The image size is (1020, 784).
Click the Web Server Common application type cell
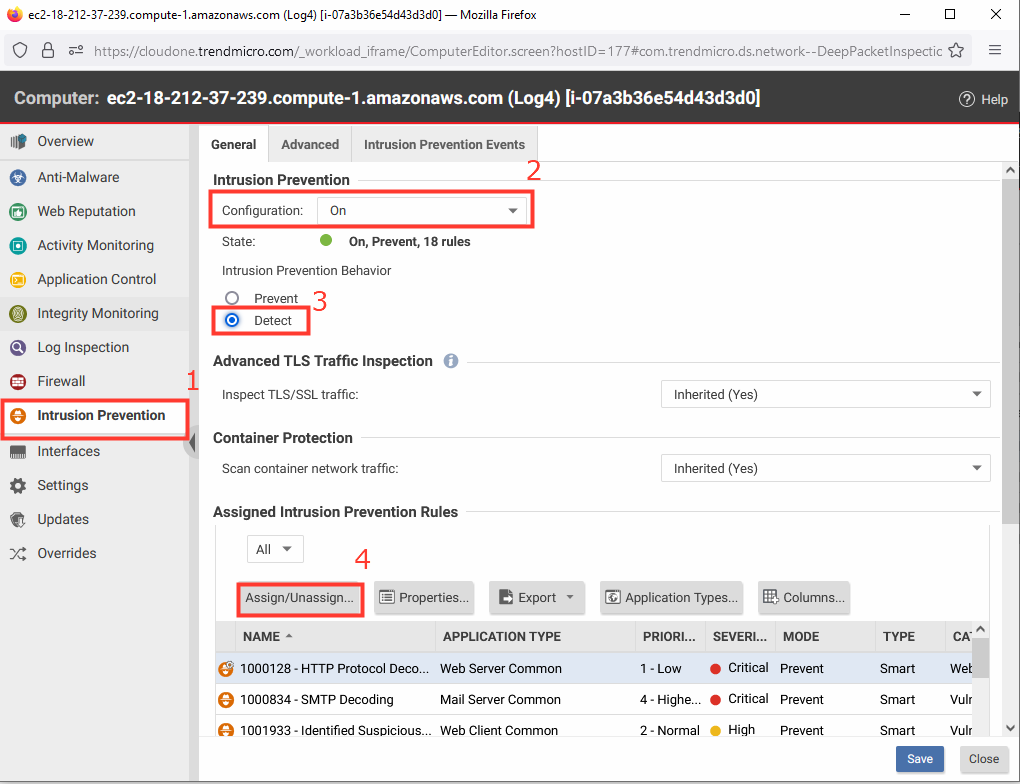coord(501,668)
